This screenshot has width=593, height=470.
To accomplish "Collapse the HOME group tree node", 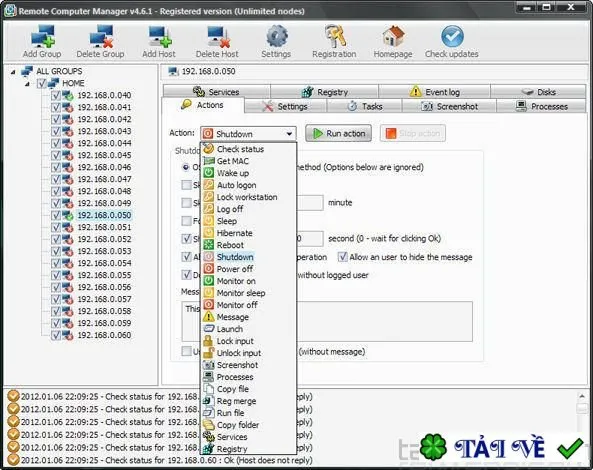I will point(27,84).
